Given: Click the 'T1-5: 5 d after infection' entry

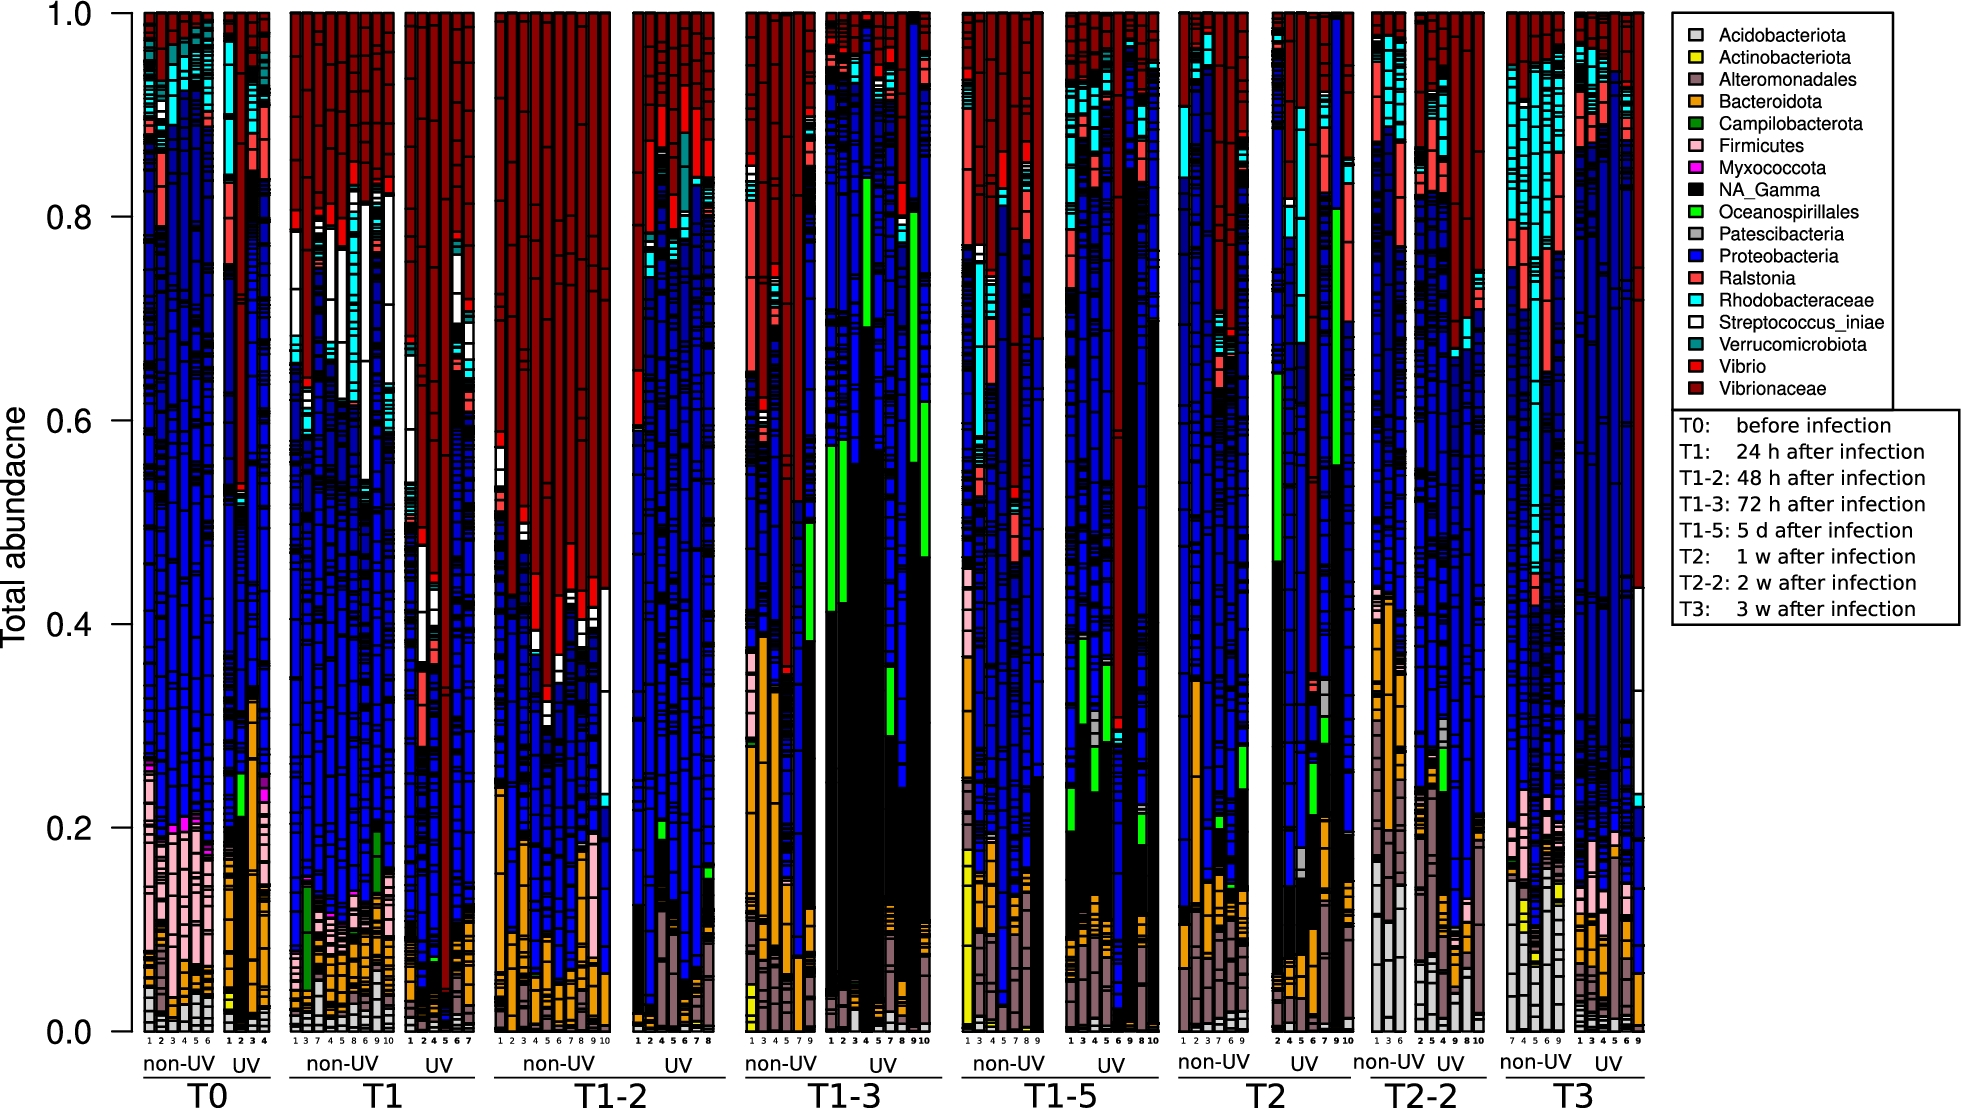Looking at the screenshot, I should pyautogui.click(x=1796, y=530).
